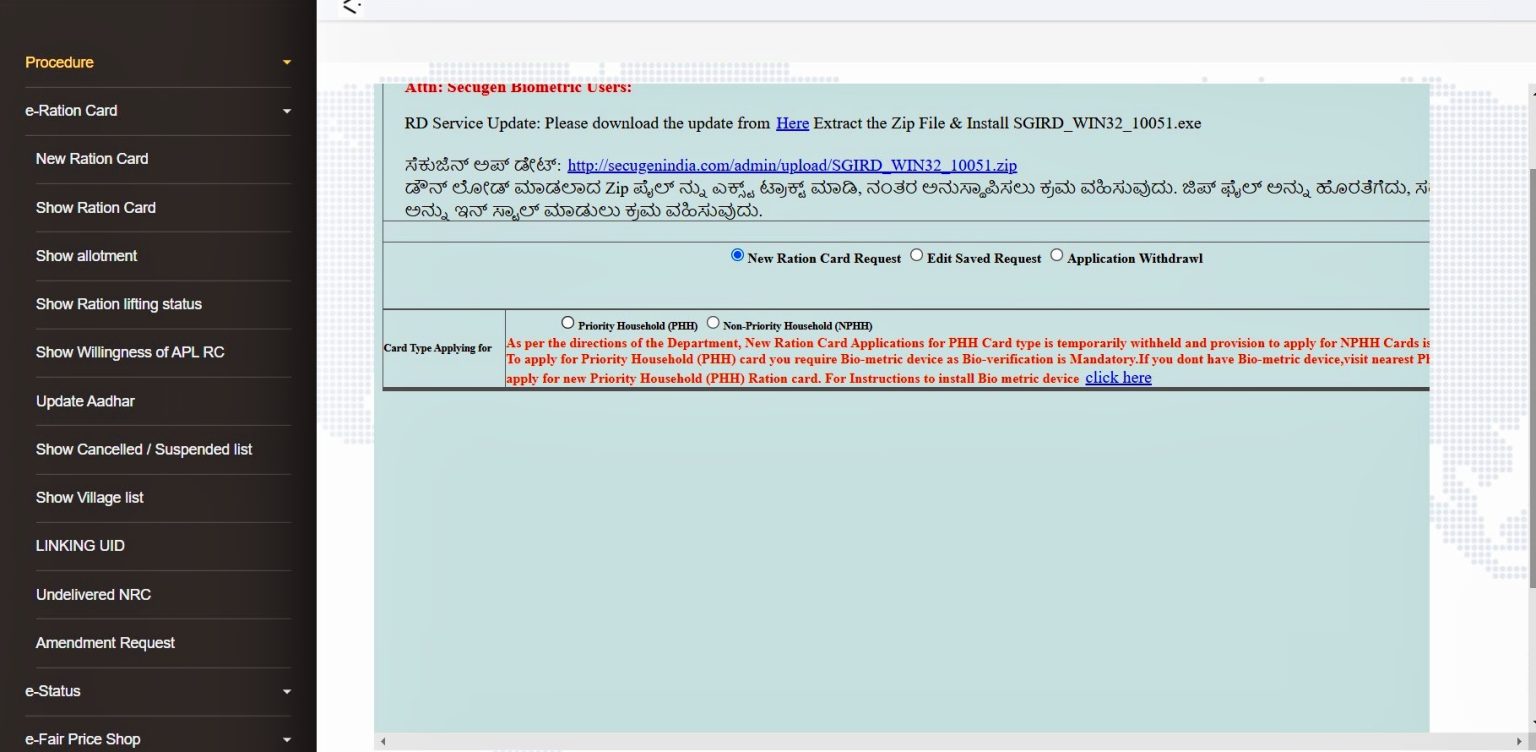1536x752 pixels.
Task: Select Non-Priority Household (NPHH) card type
Action: tap(713, 322)
